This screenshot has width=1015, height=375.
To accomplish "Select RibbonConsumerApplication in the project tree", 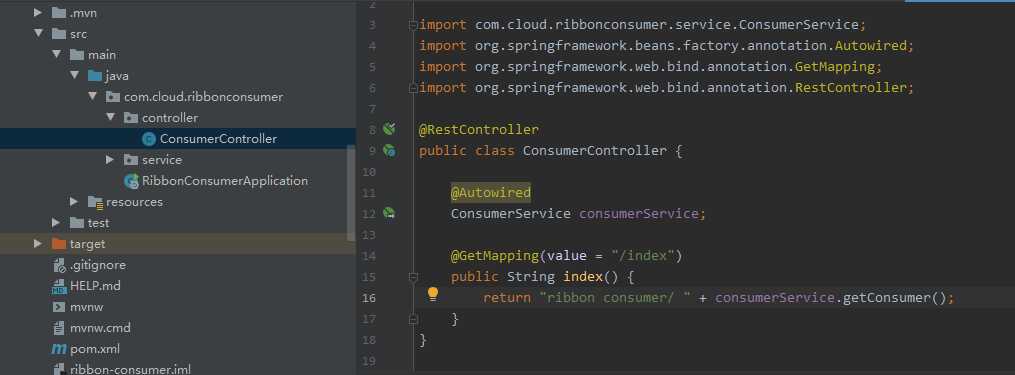I will (x=225, y=181).
